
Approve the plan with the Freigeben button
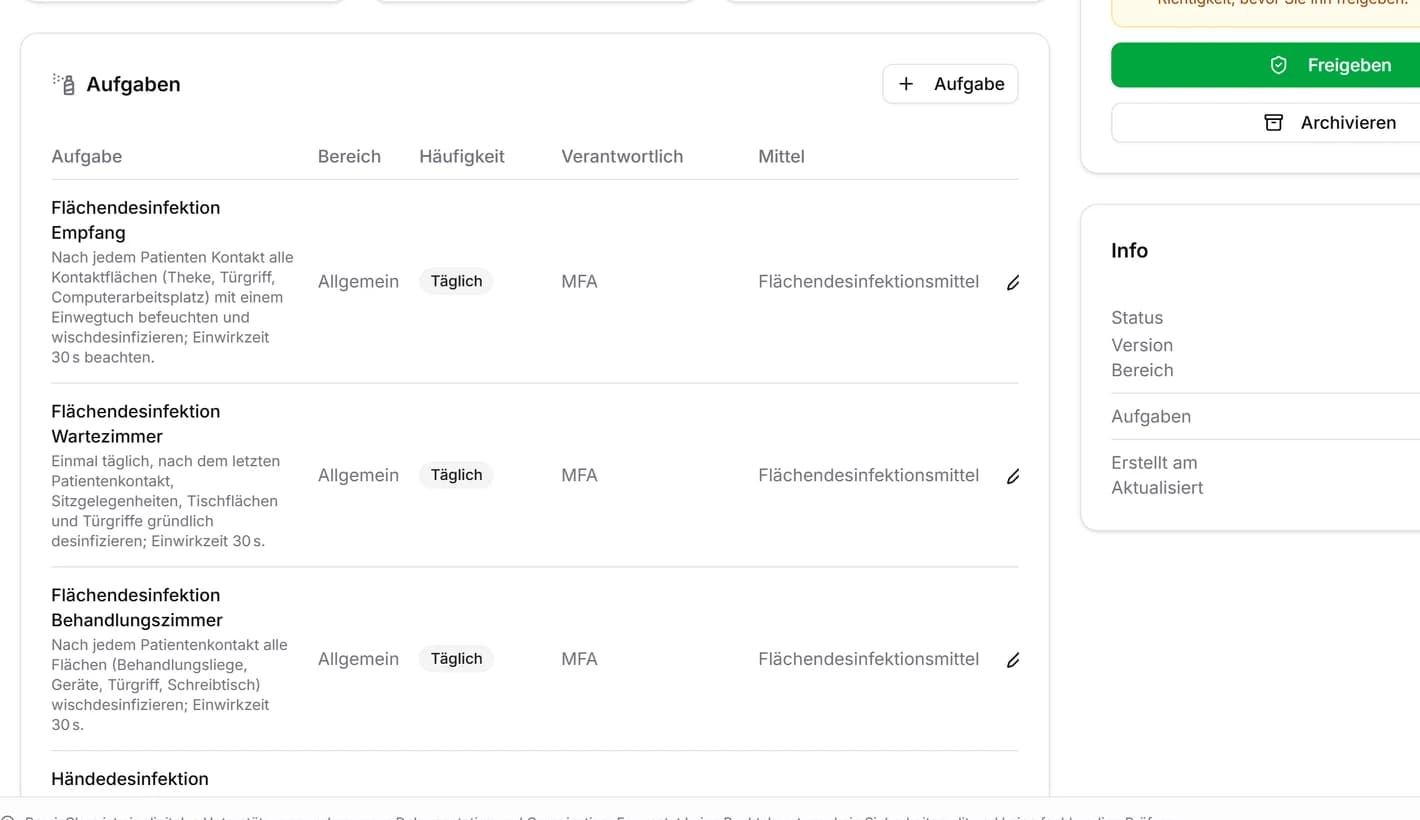(1330, 65)
